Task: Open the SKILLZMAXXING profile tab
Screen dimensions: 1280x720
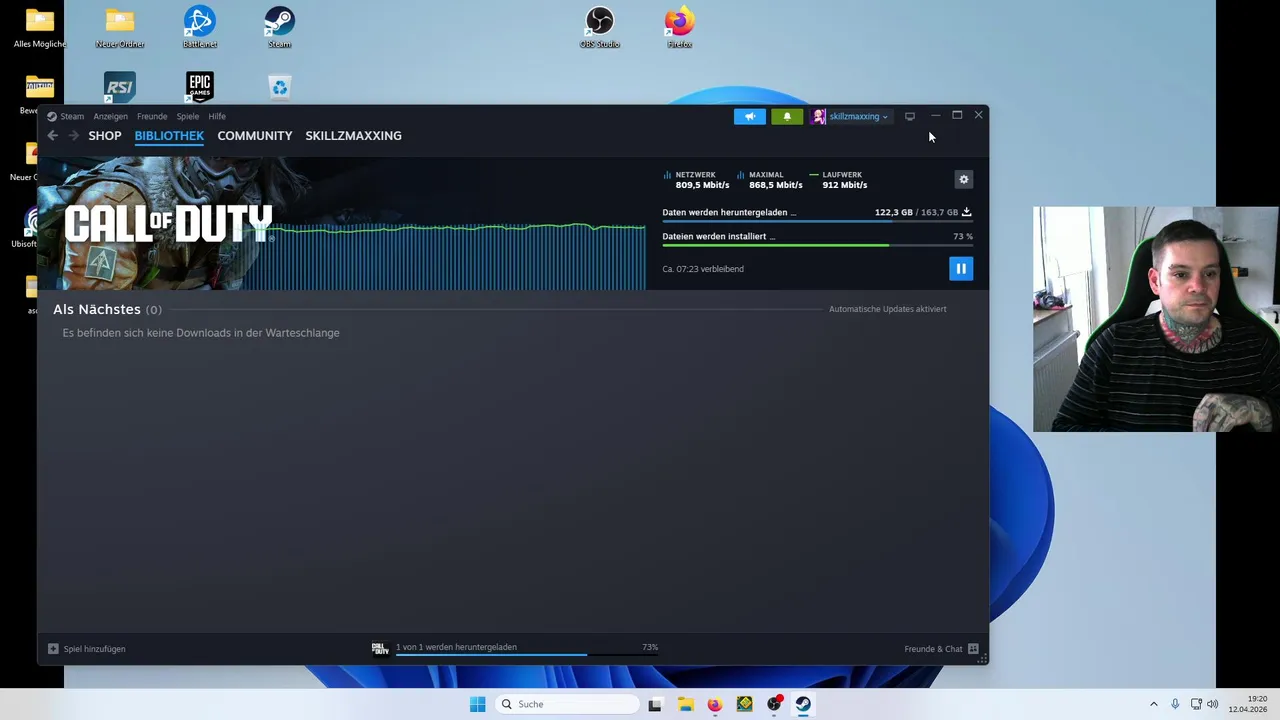Action: pos(353,136)
